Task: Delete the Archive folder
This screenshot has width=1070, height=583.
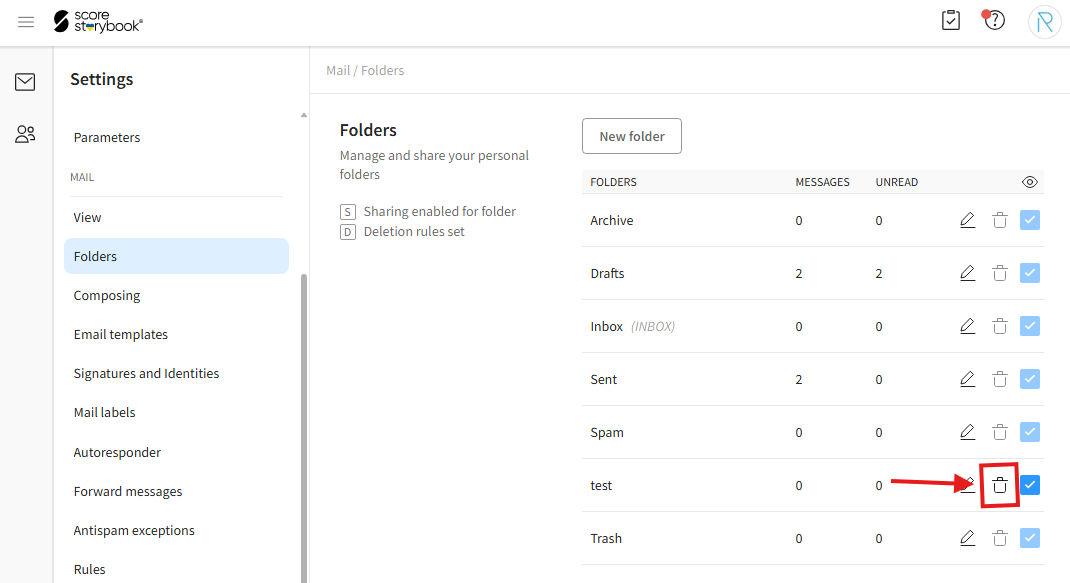Action: pyautogui.click(x=1000, y=220)
